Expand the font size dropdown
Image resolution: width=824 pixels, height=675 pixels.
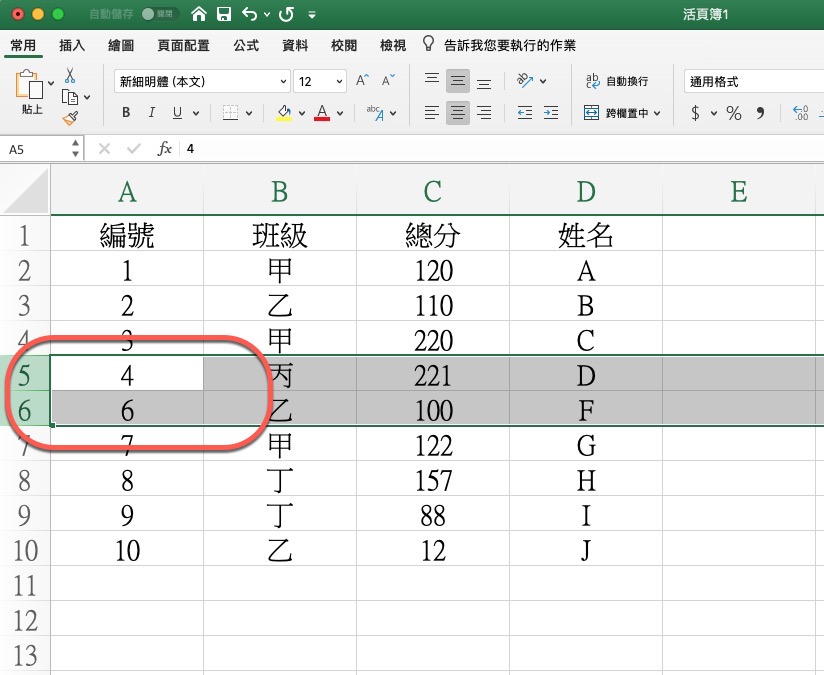339,81
